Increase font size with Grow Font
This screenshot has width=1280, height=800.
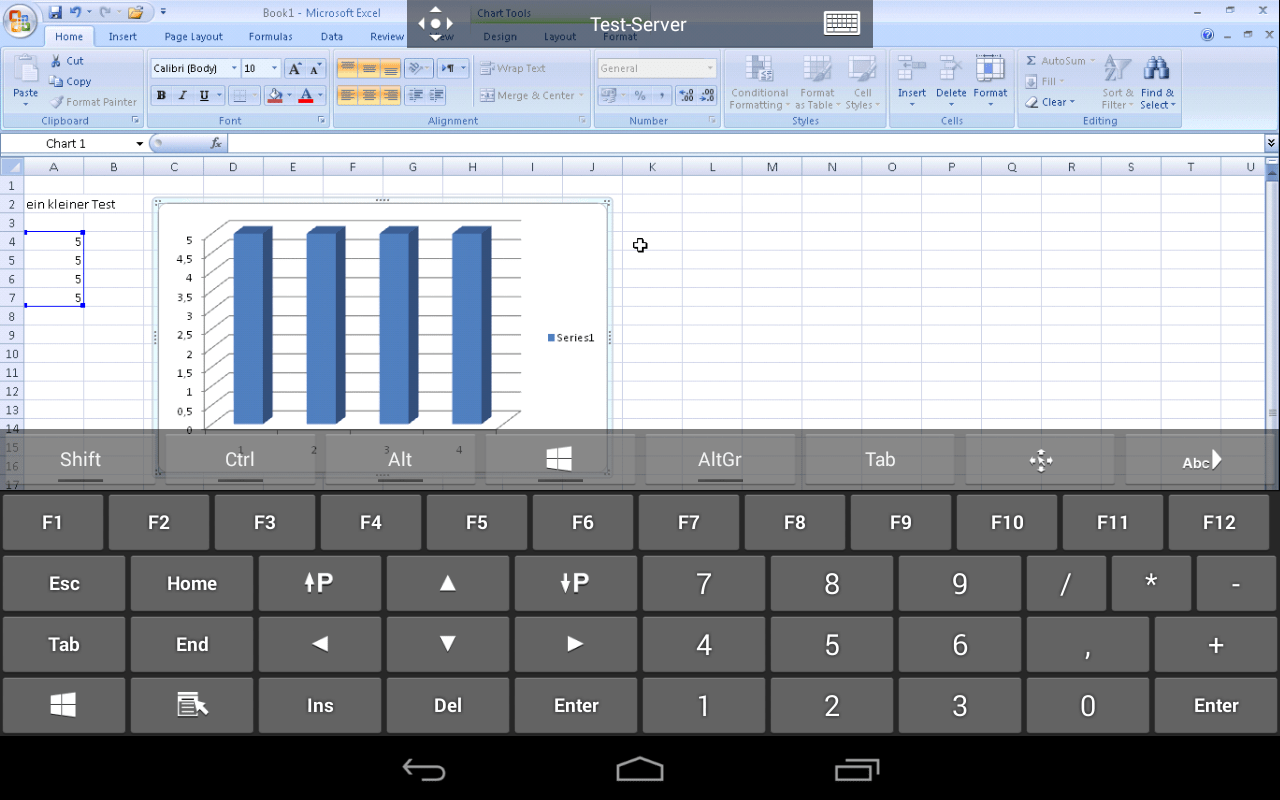click(x=295, y=69)
